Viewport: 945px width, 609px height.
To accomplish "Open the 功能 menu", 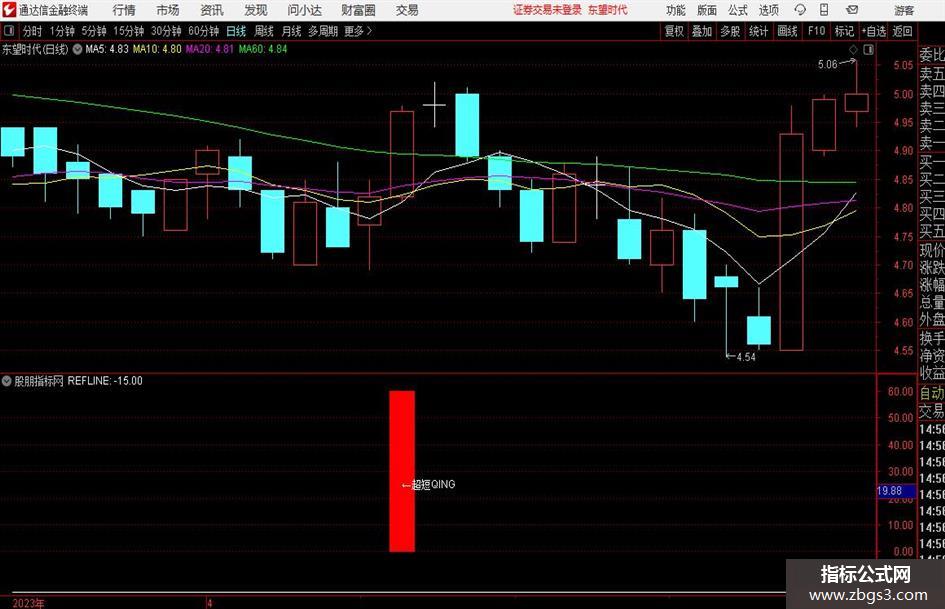I will pos(676,10).
